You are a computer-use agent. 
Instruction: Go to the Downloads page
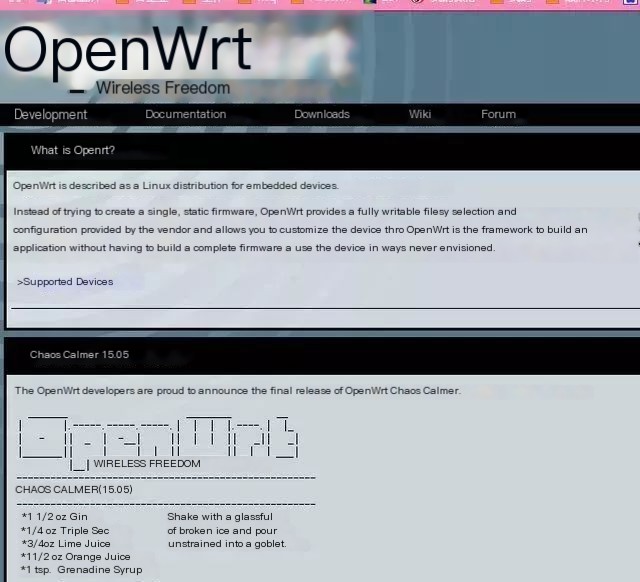click(322, 114)
